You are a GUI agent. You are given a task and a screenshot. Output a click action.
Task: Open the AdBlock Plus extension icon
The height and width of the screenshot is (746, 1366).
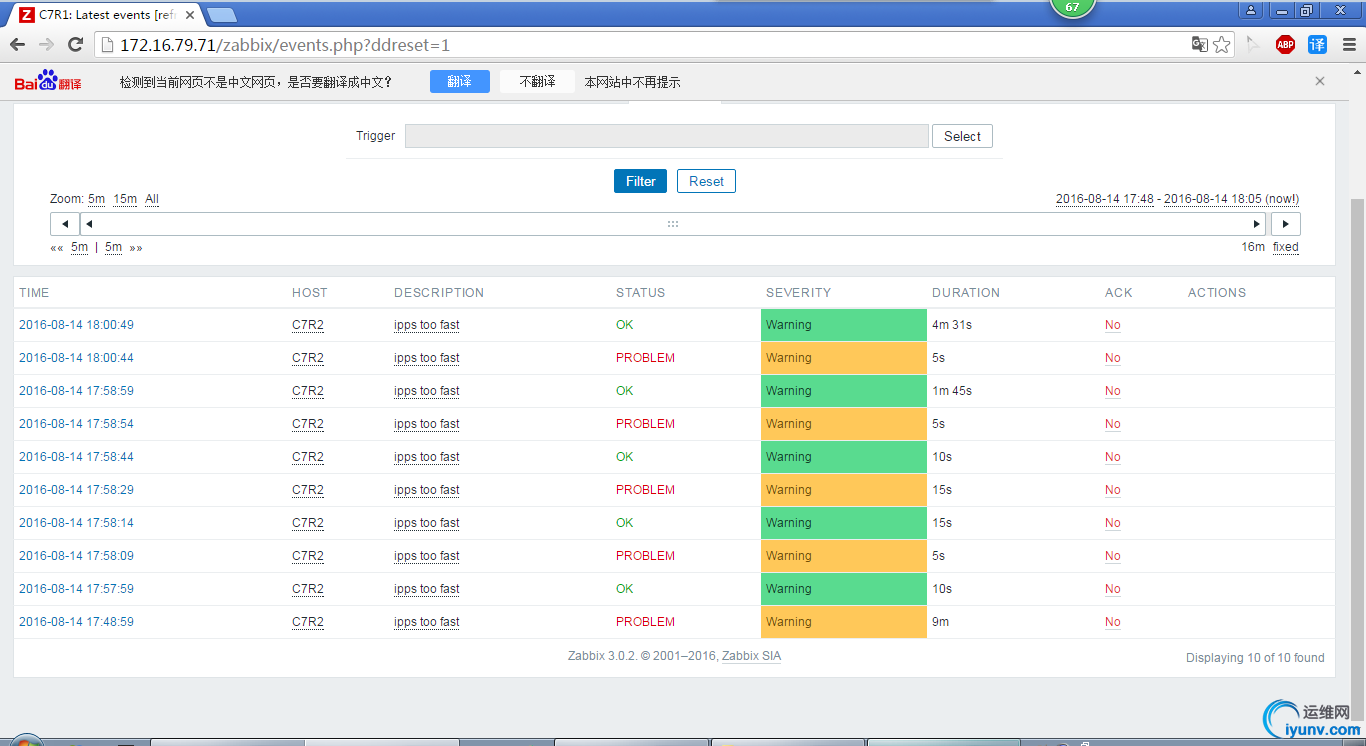pos(1285,44)
